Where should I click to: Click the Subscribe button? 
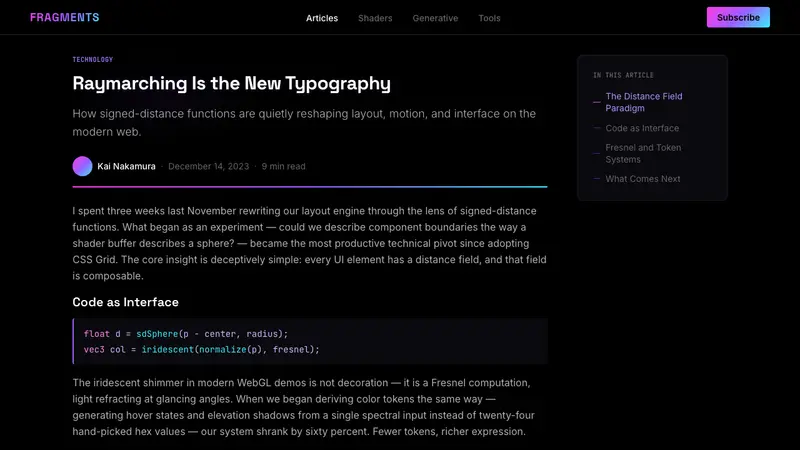tap(738, 17)
